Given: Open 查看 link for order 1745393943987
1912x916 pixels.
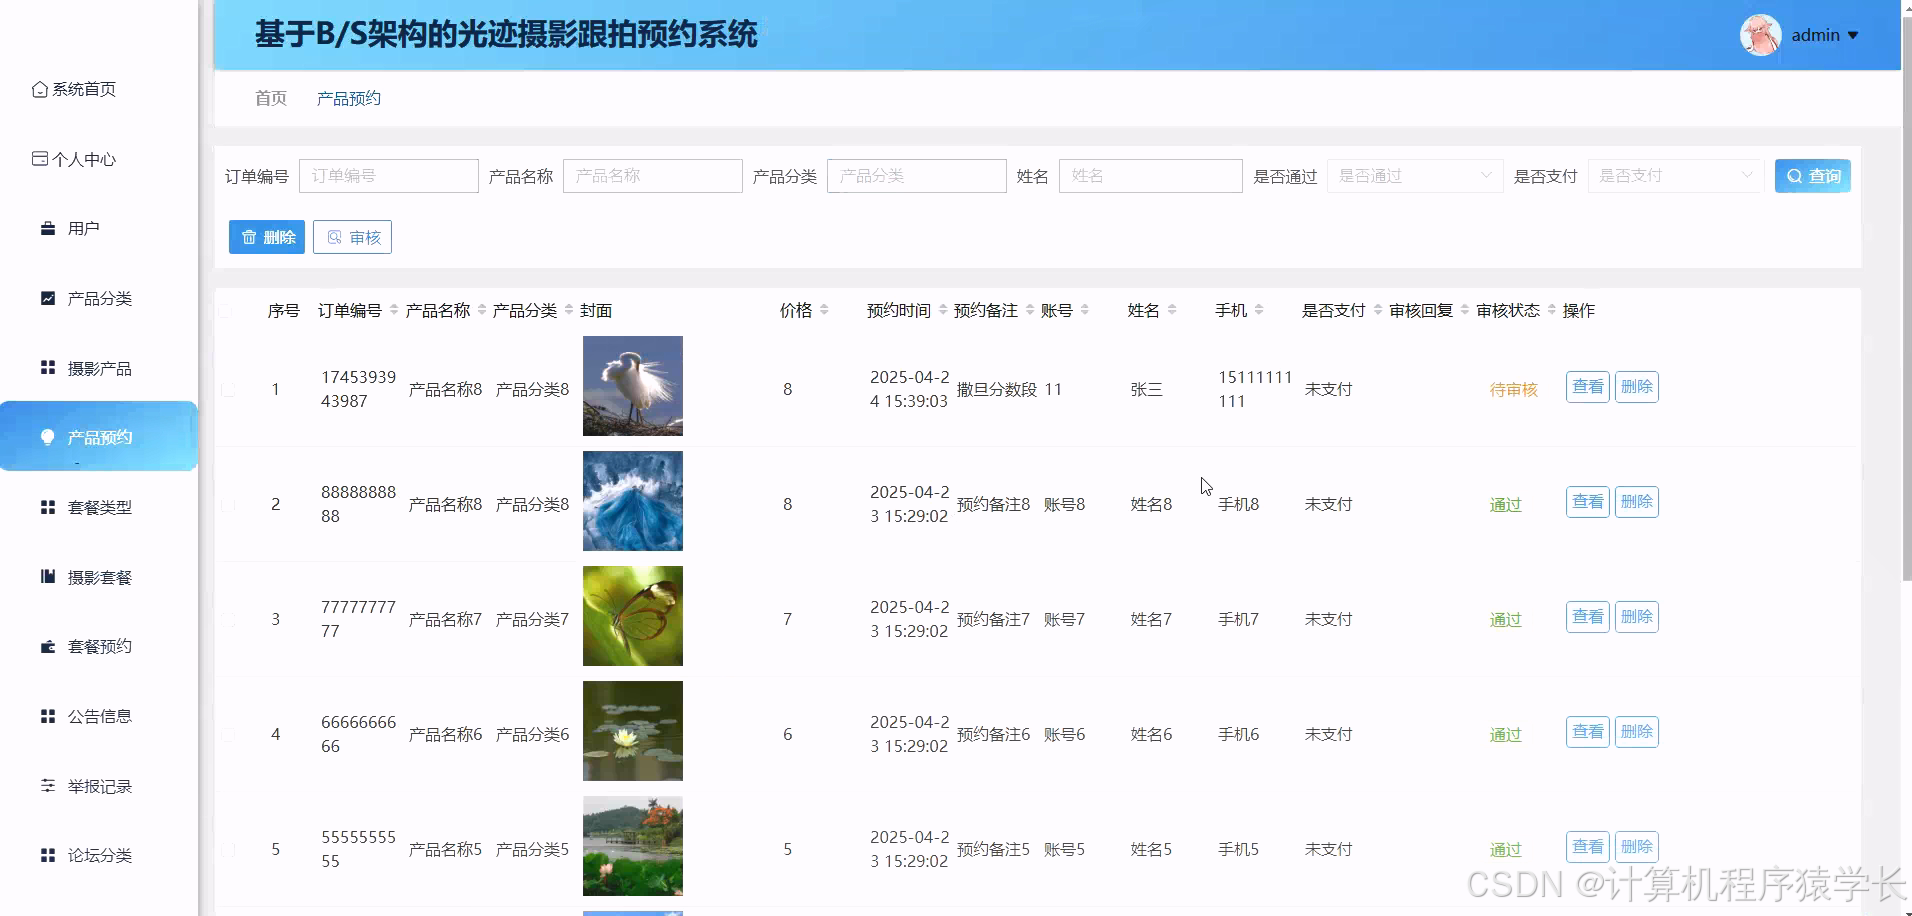Looking at the screenshot, I should (1586, 387).
